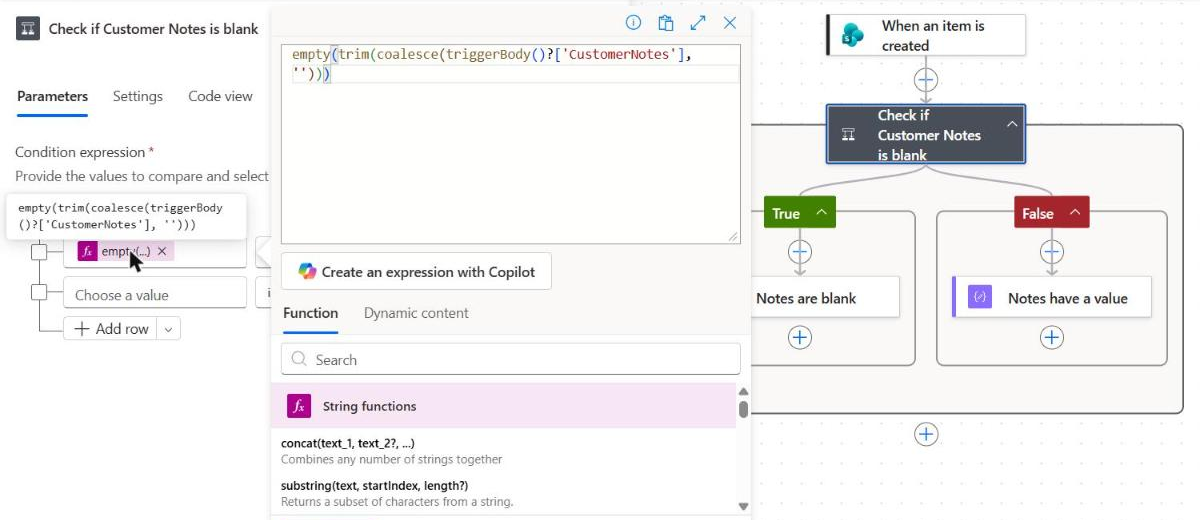Select the concat function entry

505,451
